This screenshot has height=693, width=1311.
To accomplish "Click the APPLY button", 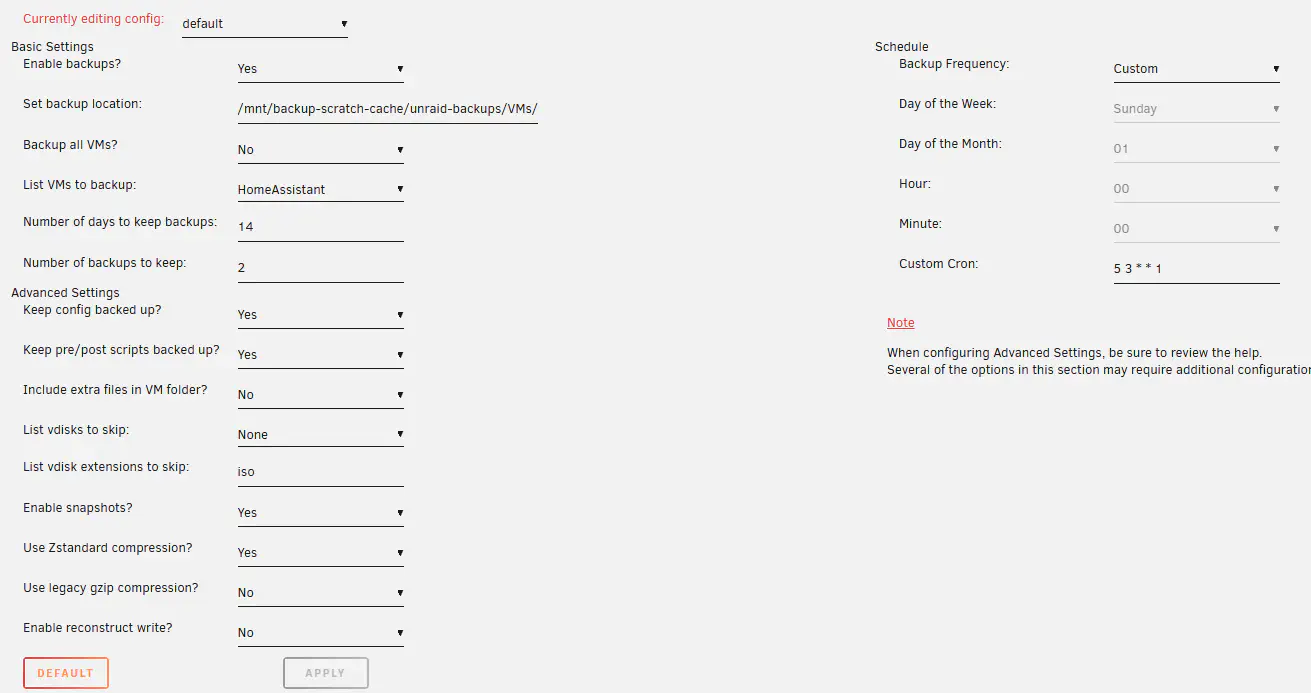I will (325, 672).
